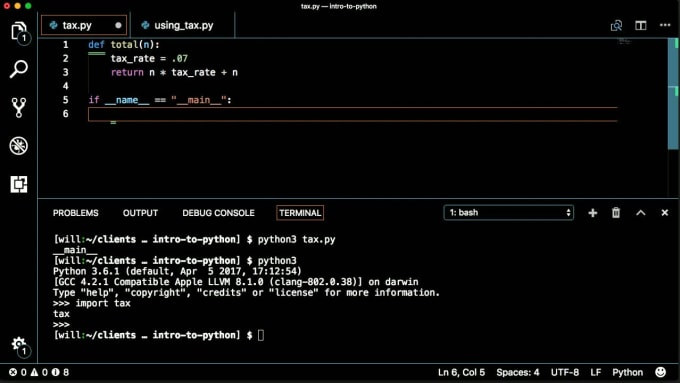
Task: Open the Debug view in activity bar
Action: point(19,146)
